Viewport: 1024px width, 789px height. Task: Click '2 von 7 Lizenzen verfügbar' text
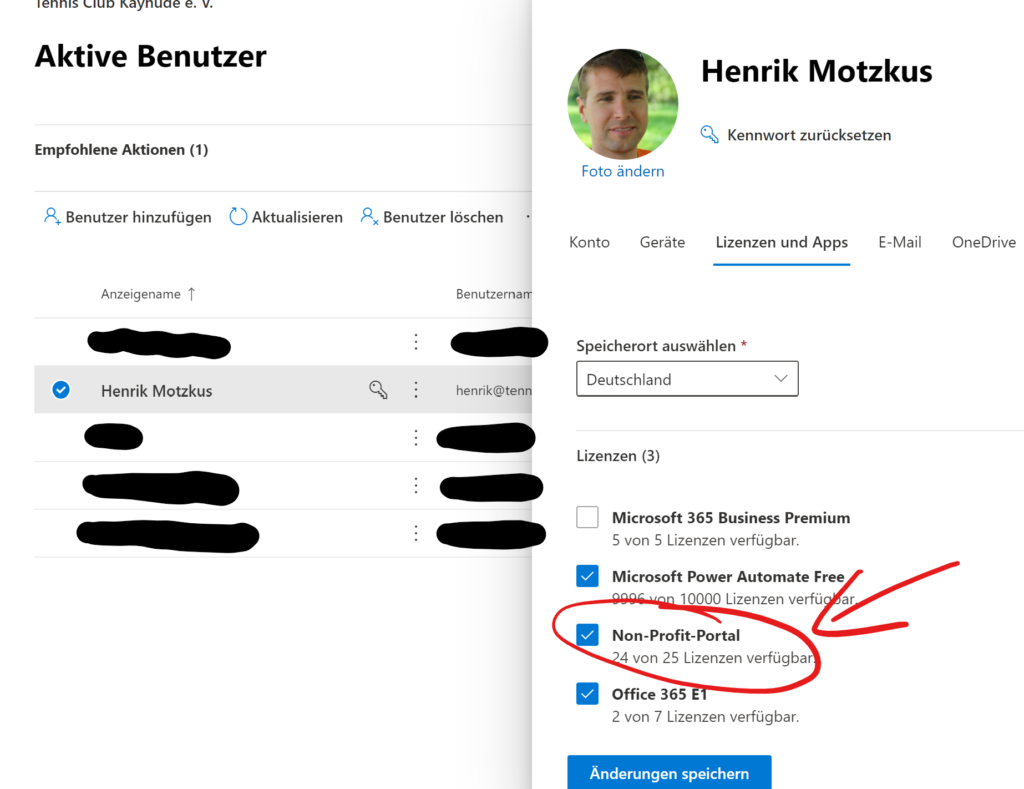click(705, 717)
